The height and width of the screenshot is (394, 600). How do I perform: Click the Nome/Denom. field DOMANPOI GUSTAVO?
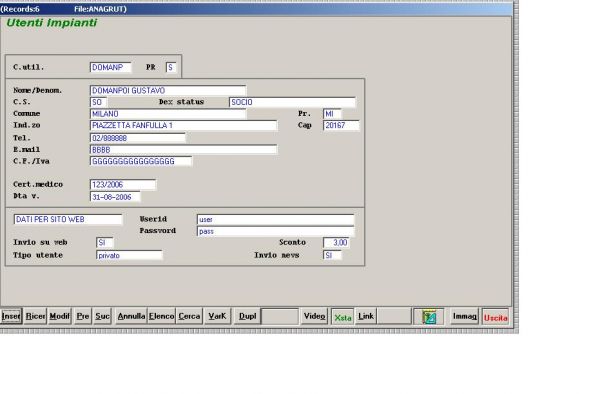pyautogui.click(x=168, y=91)
